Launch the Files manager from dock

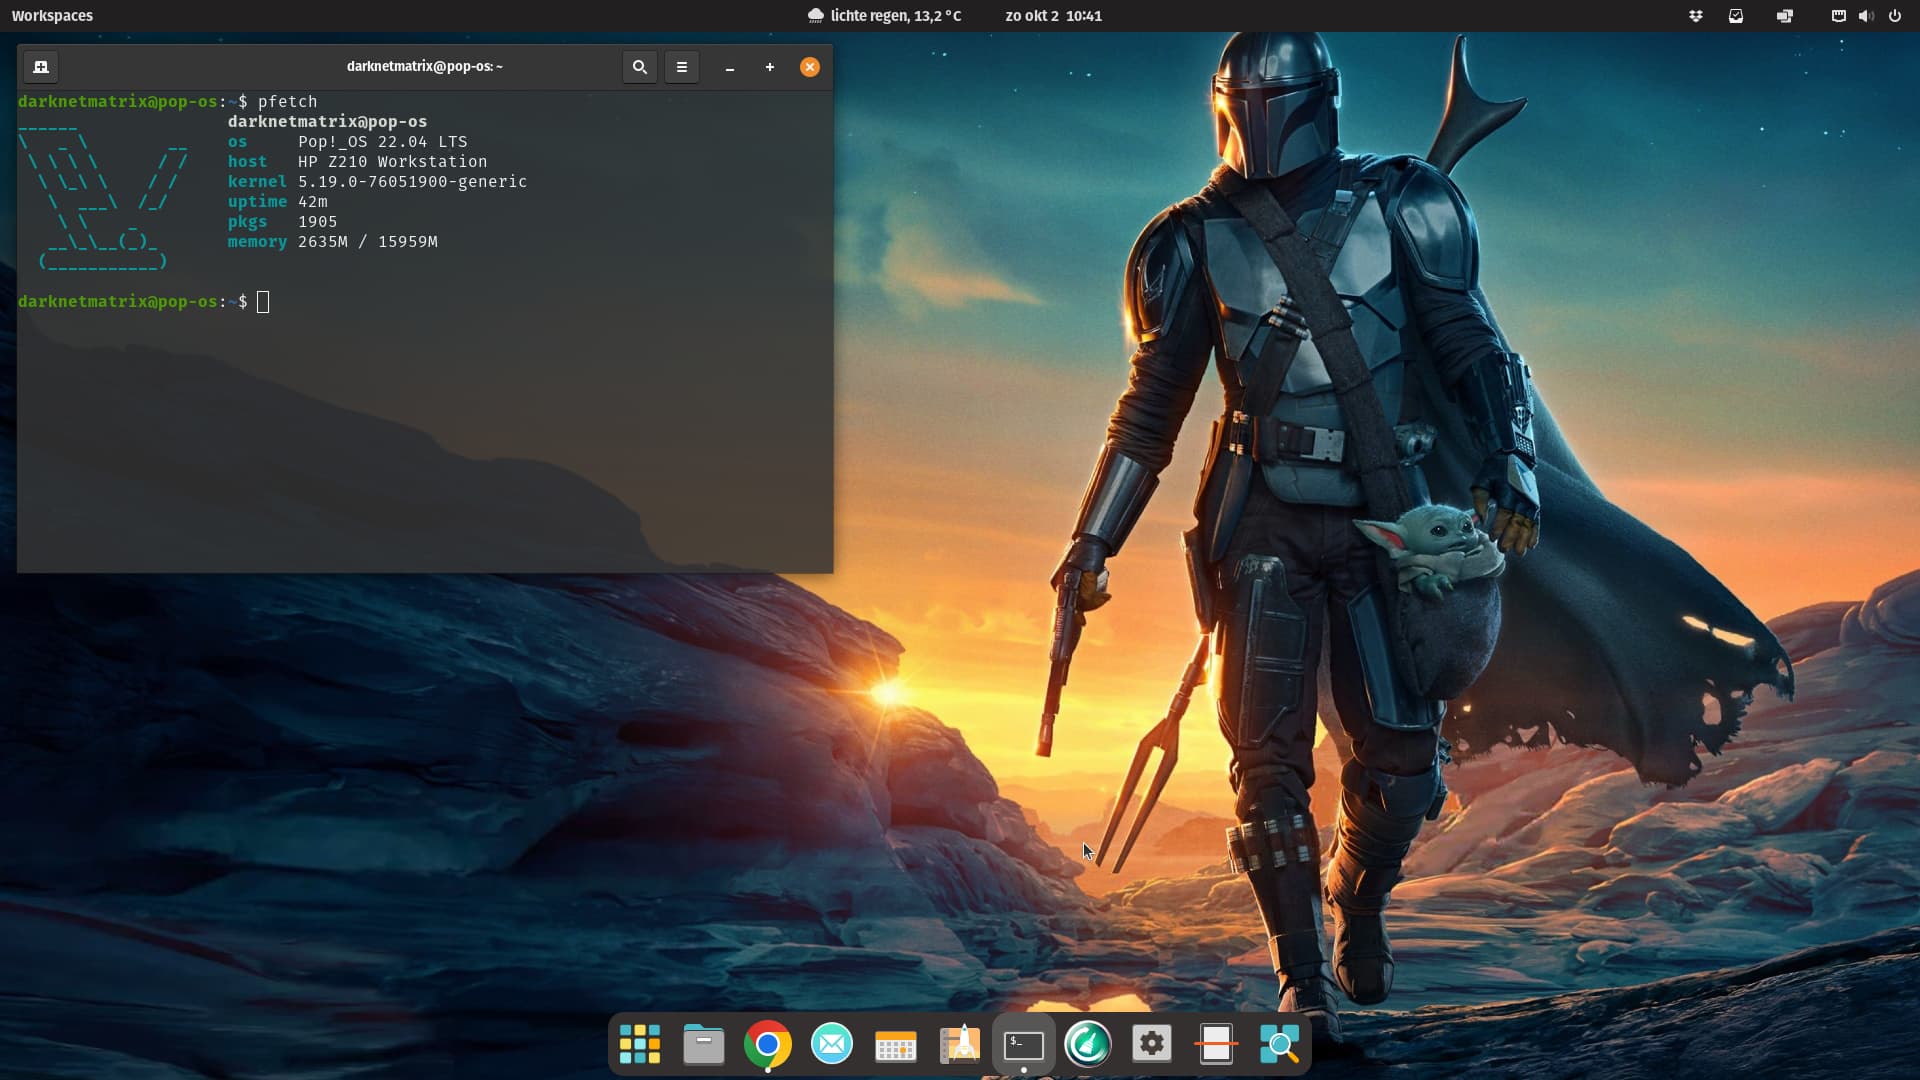(x=704, y=1044)
